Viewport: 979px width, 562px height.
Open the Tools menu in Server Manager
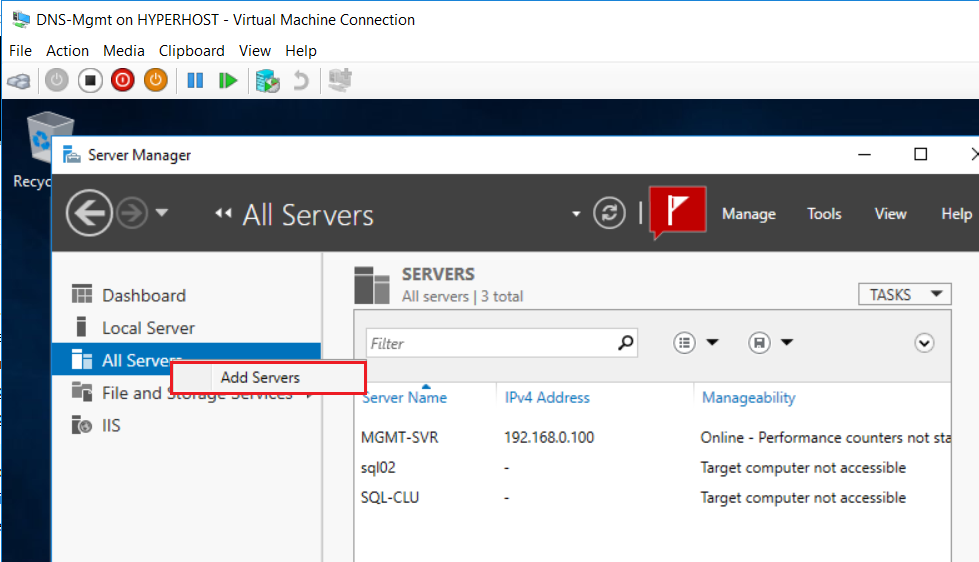coord(824,214)
